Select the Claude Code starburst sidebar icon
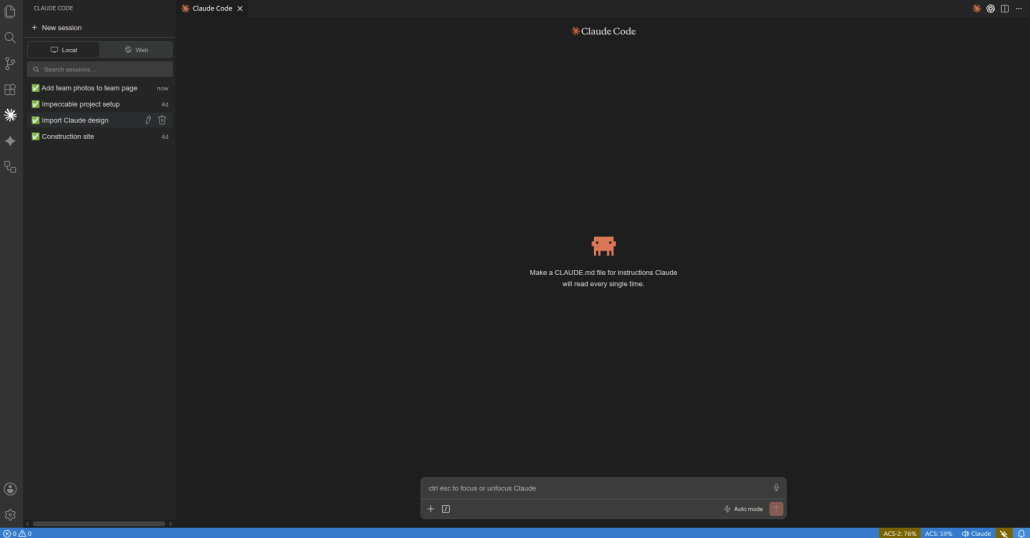The image size is (1030, 538). [10, 115]
